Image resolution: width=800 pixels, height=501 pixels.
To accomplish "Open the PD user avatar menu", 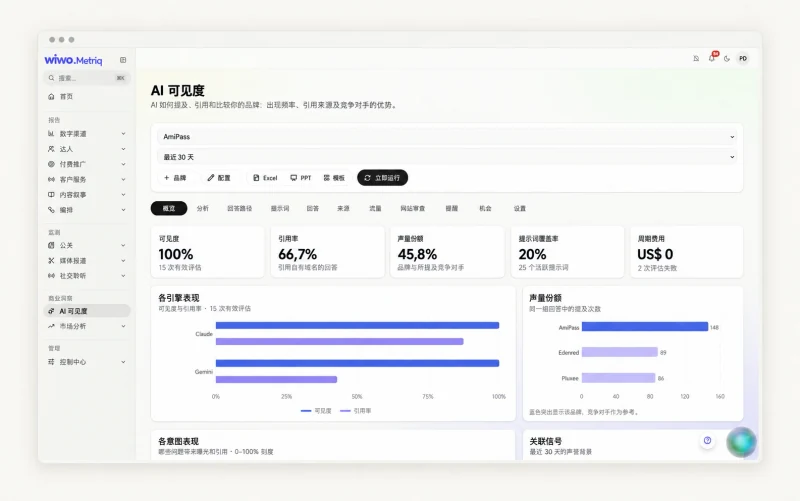I will click(x=743, y=59).
